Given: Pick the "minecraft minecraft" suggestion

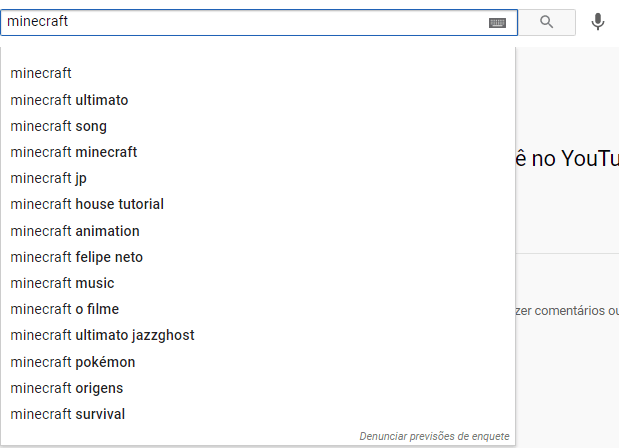Looking at the screenshot, I should pos(73,152).
